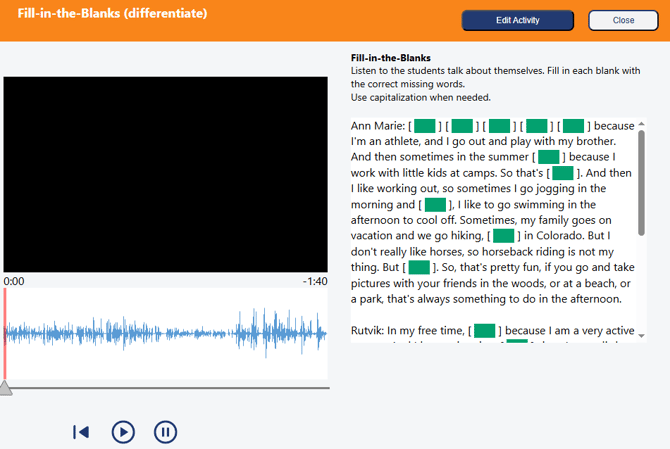Select the first blank after "Ann Marie:"

425,126
